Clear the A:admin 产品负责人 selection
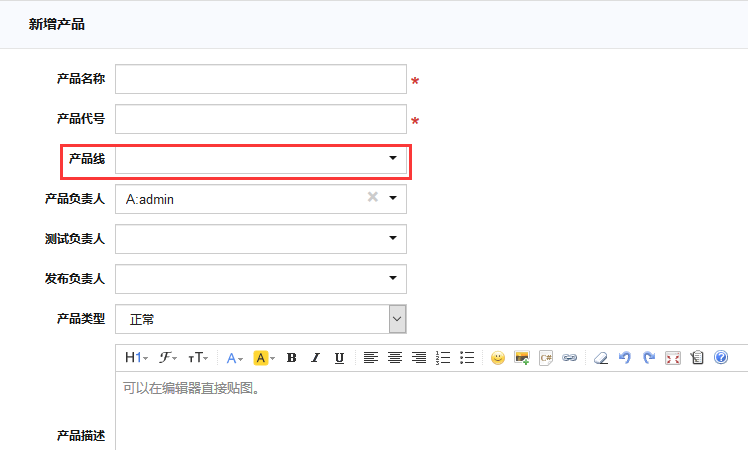The image size is (748, 450). click(x=372, y=198)
